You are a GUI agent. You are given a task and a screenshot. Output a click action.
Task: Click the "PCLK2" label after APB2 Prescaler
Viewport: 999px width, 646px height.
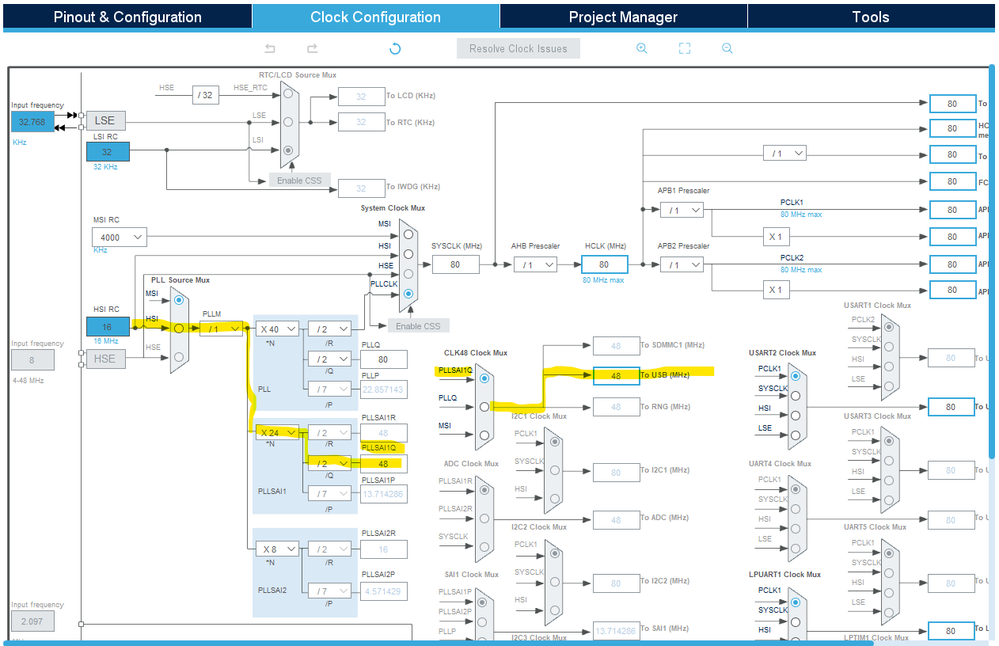point(792,257)
